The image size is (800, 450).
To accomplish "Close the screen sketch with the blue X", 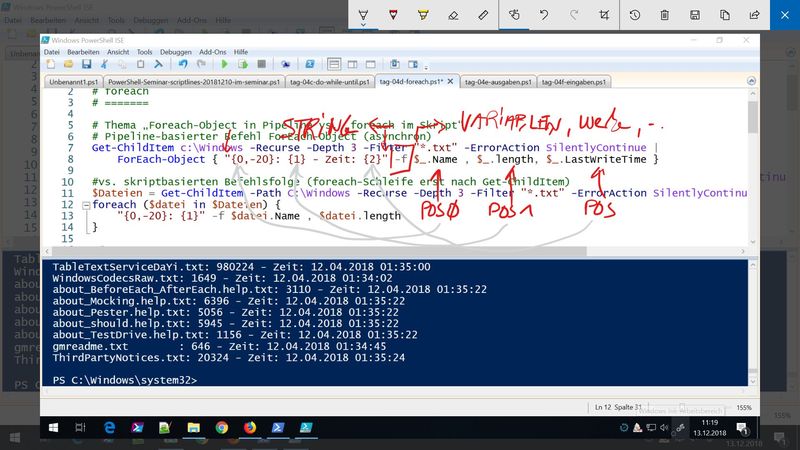I will click(x=785, y=15).
